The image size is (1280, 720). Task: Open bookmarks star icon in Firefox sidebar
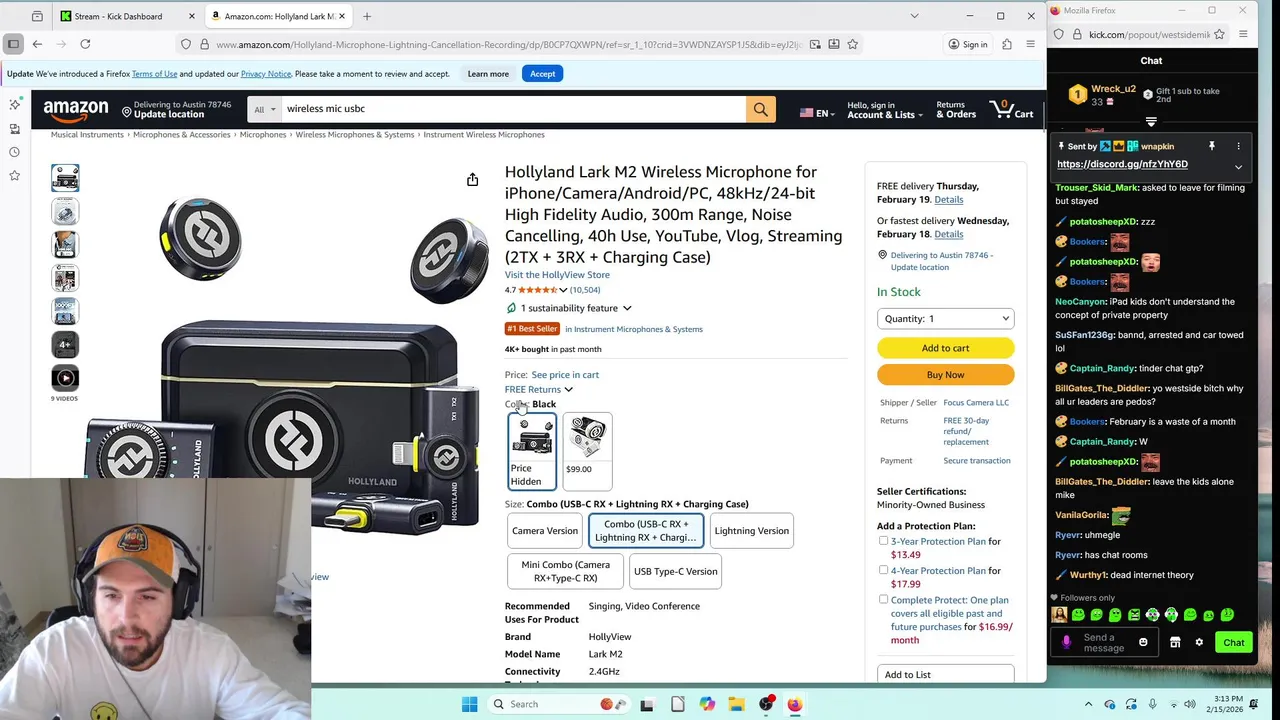(14, 176)
